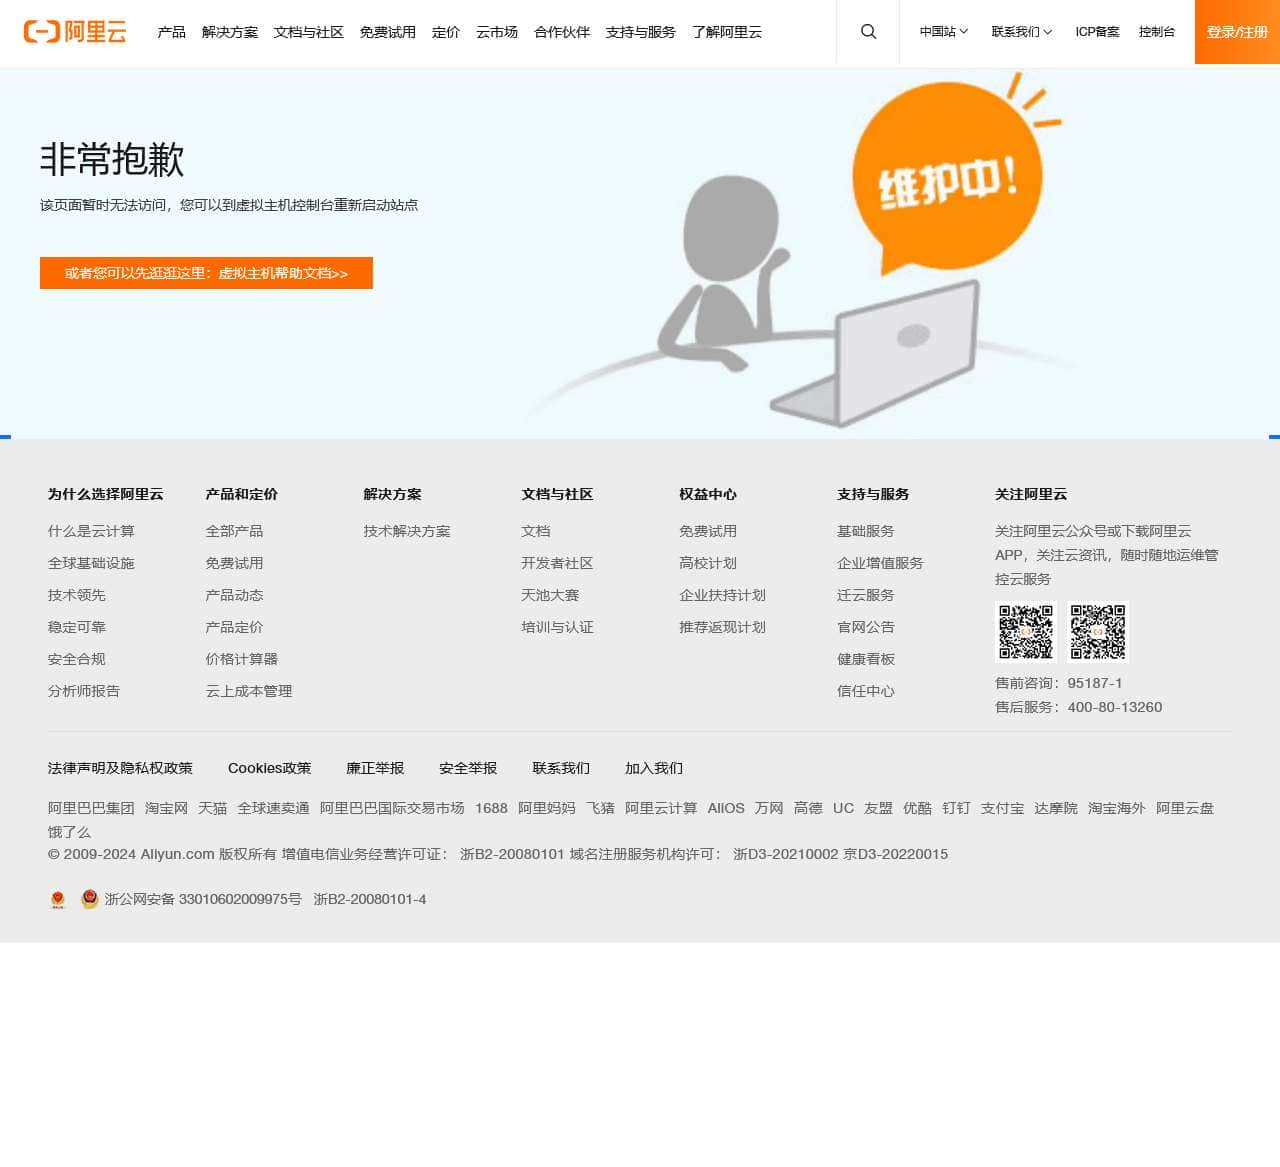The width and height of the screenshot is (1280, 1167).
Task: Open the 产品 menu
Action: 172,32
